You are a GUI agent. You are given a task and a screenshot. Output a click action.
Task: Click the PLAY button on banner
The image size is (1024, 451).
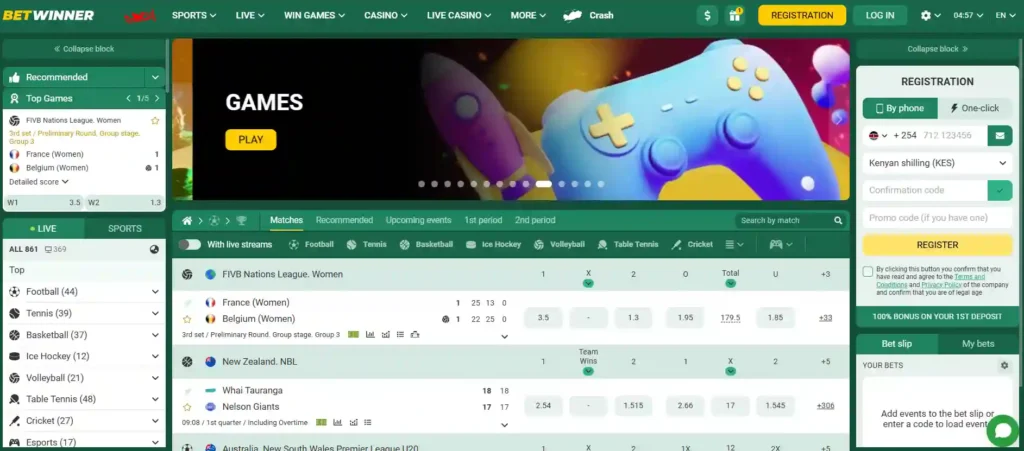click(251, 140)
